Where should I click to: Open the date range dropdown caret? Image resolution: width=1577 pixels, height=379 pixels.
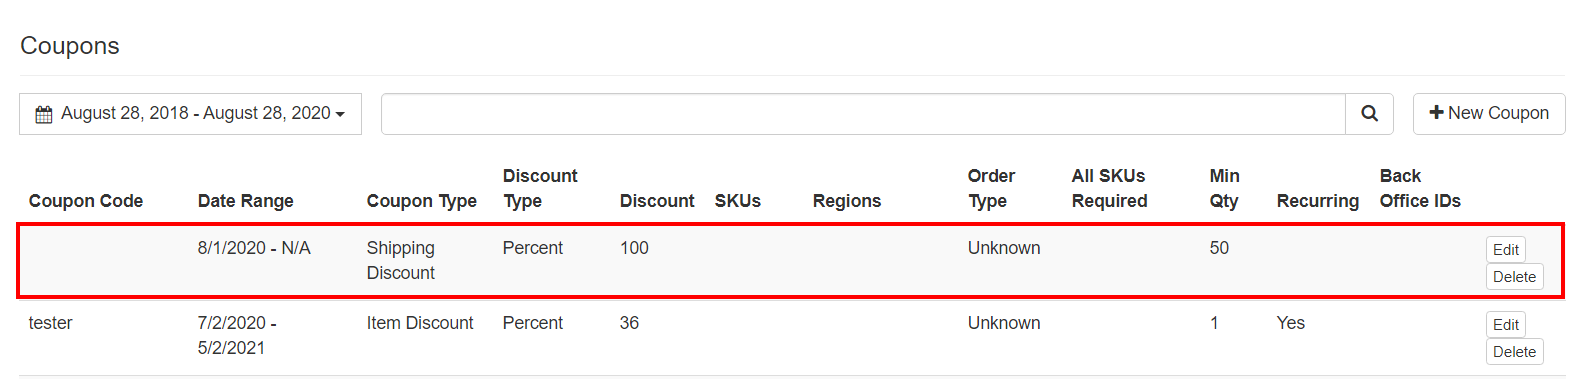coord(340,115)
